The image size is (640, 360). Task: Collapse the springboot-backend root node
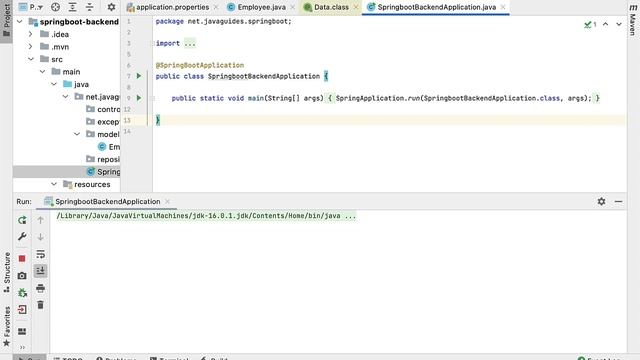(20, 22)
